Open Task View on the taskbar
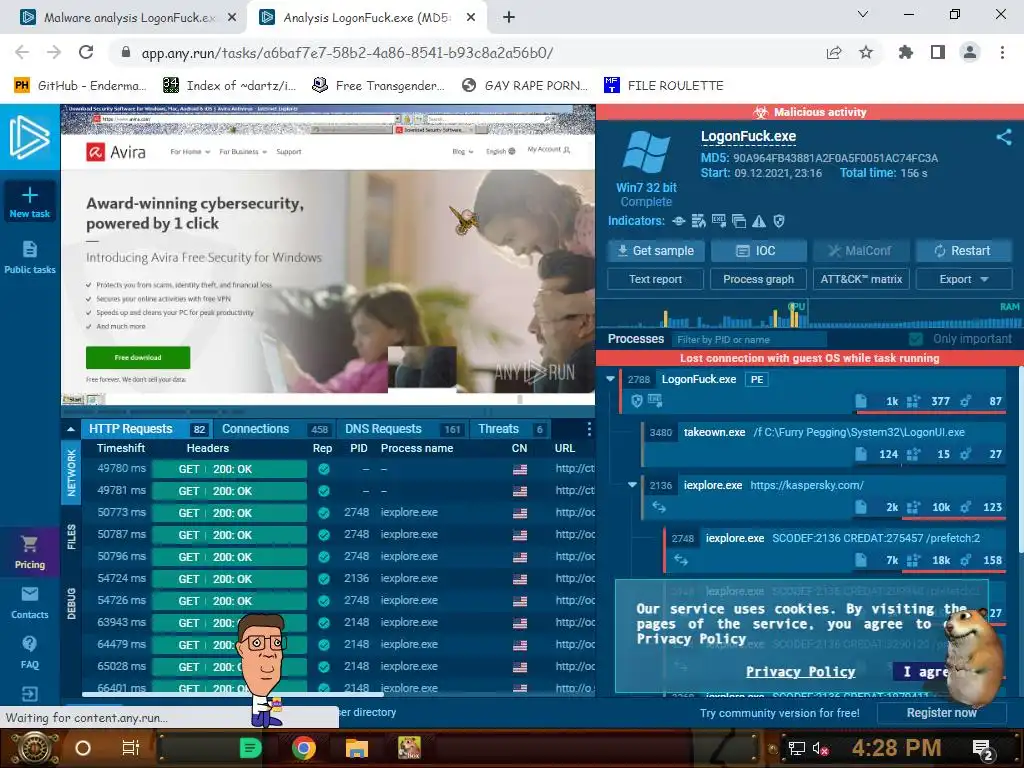 (131, 748)
